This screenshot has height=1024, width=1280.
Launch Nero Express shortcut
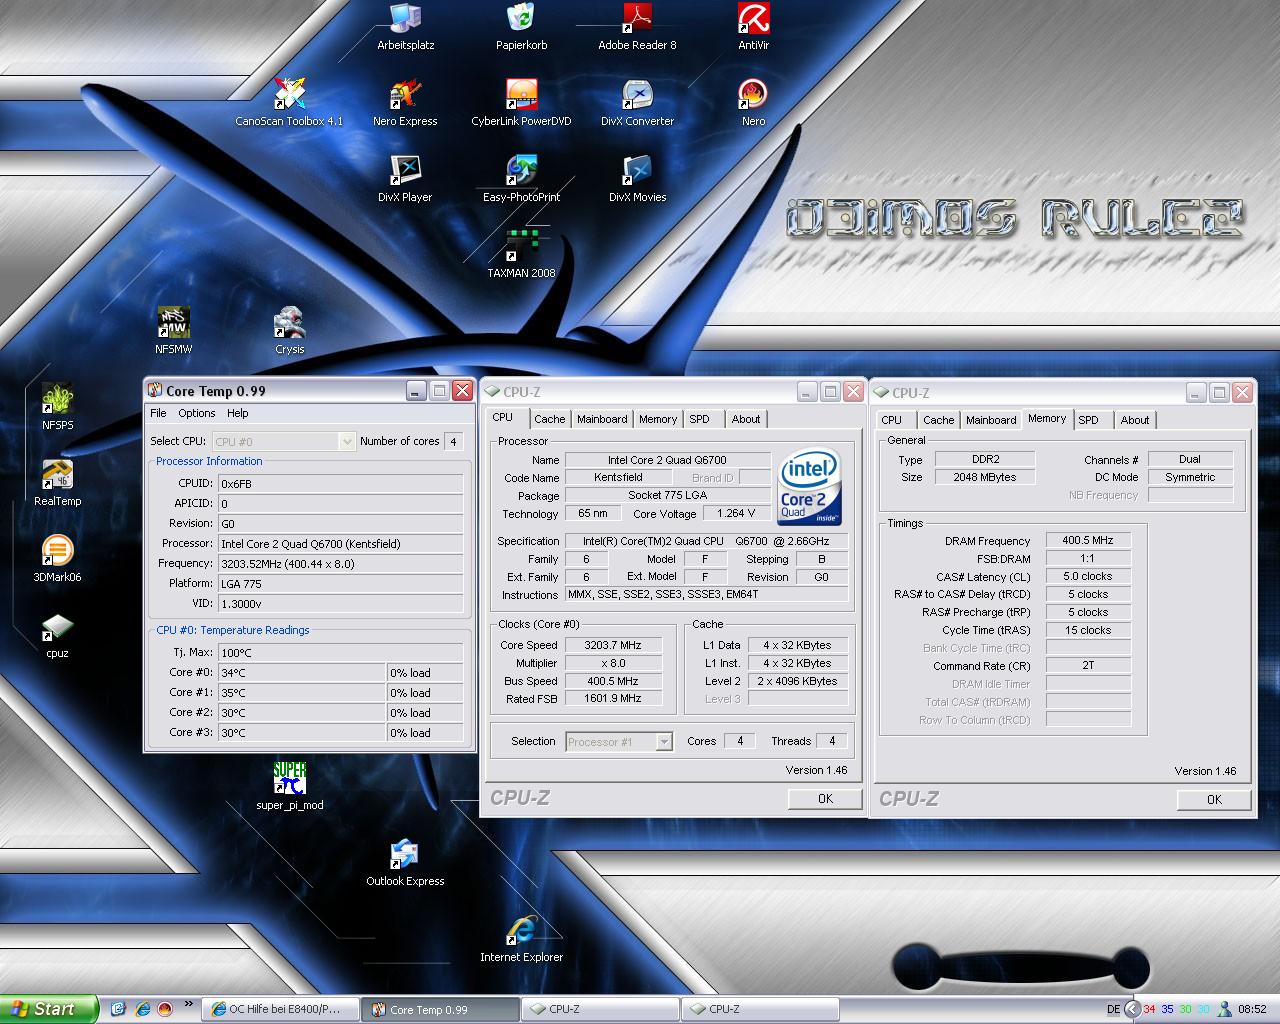click(405, 103)
